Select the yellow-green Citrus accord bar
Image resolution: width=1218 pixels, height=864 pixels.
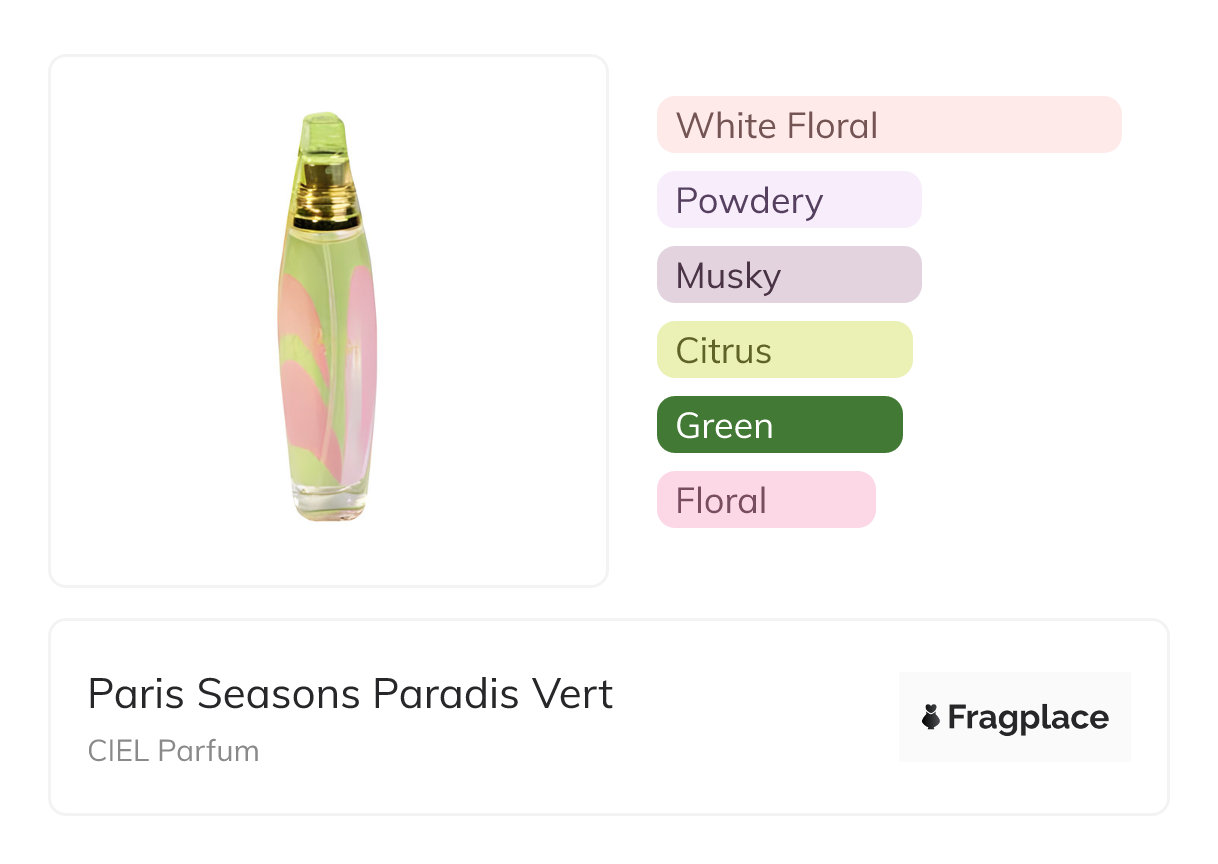coord(784,350)
